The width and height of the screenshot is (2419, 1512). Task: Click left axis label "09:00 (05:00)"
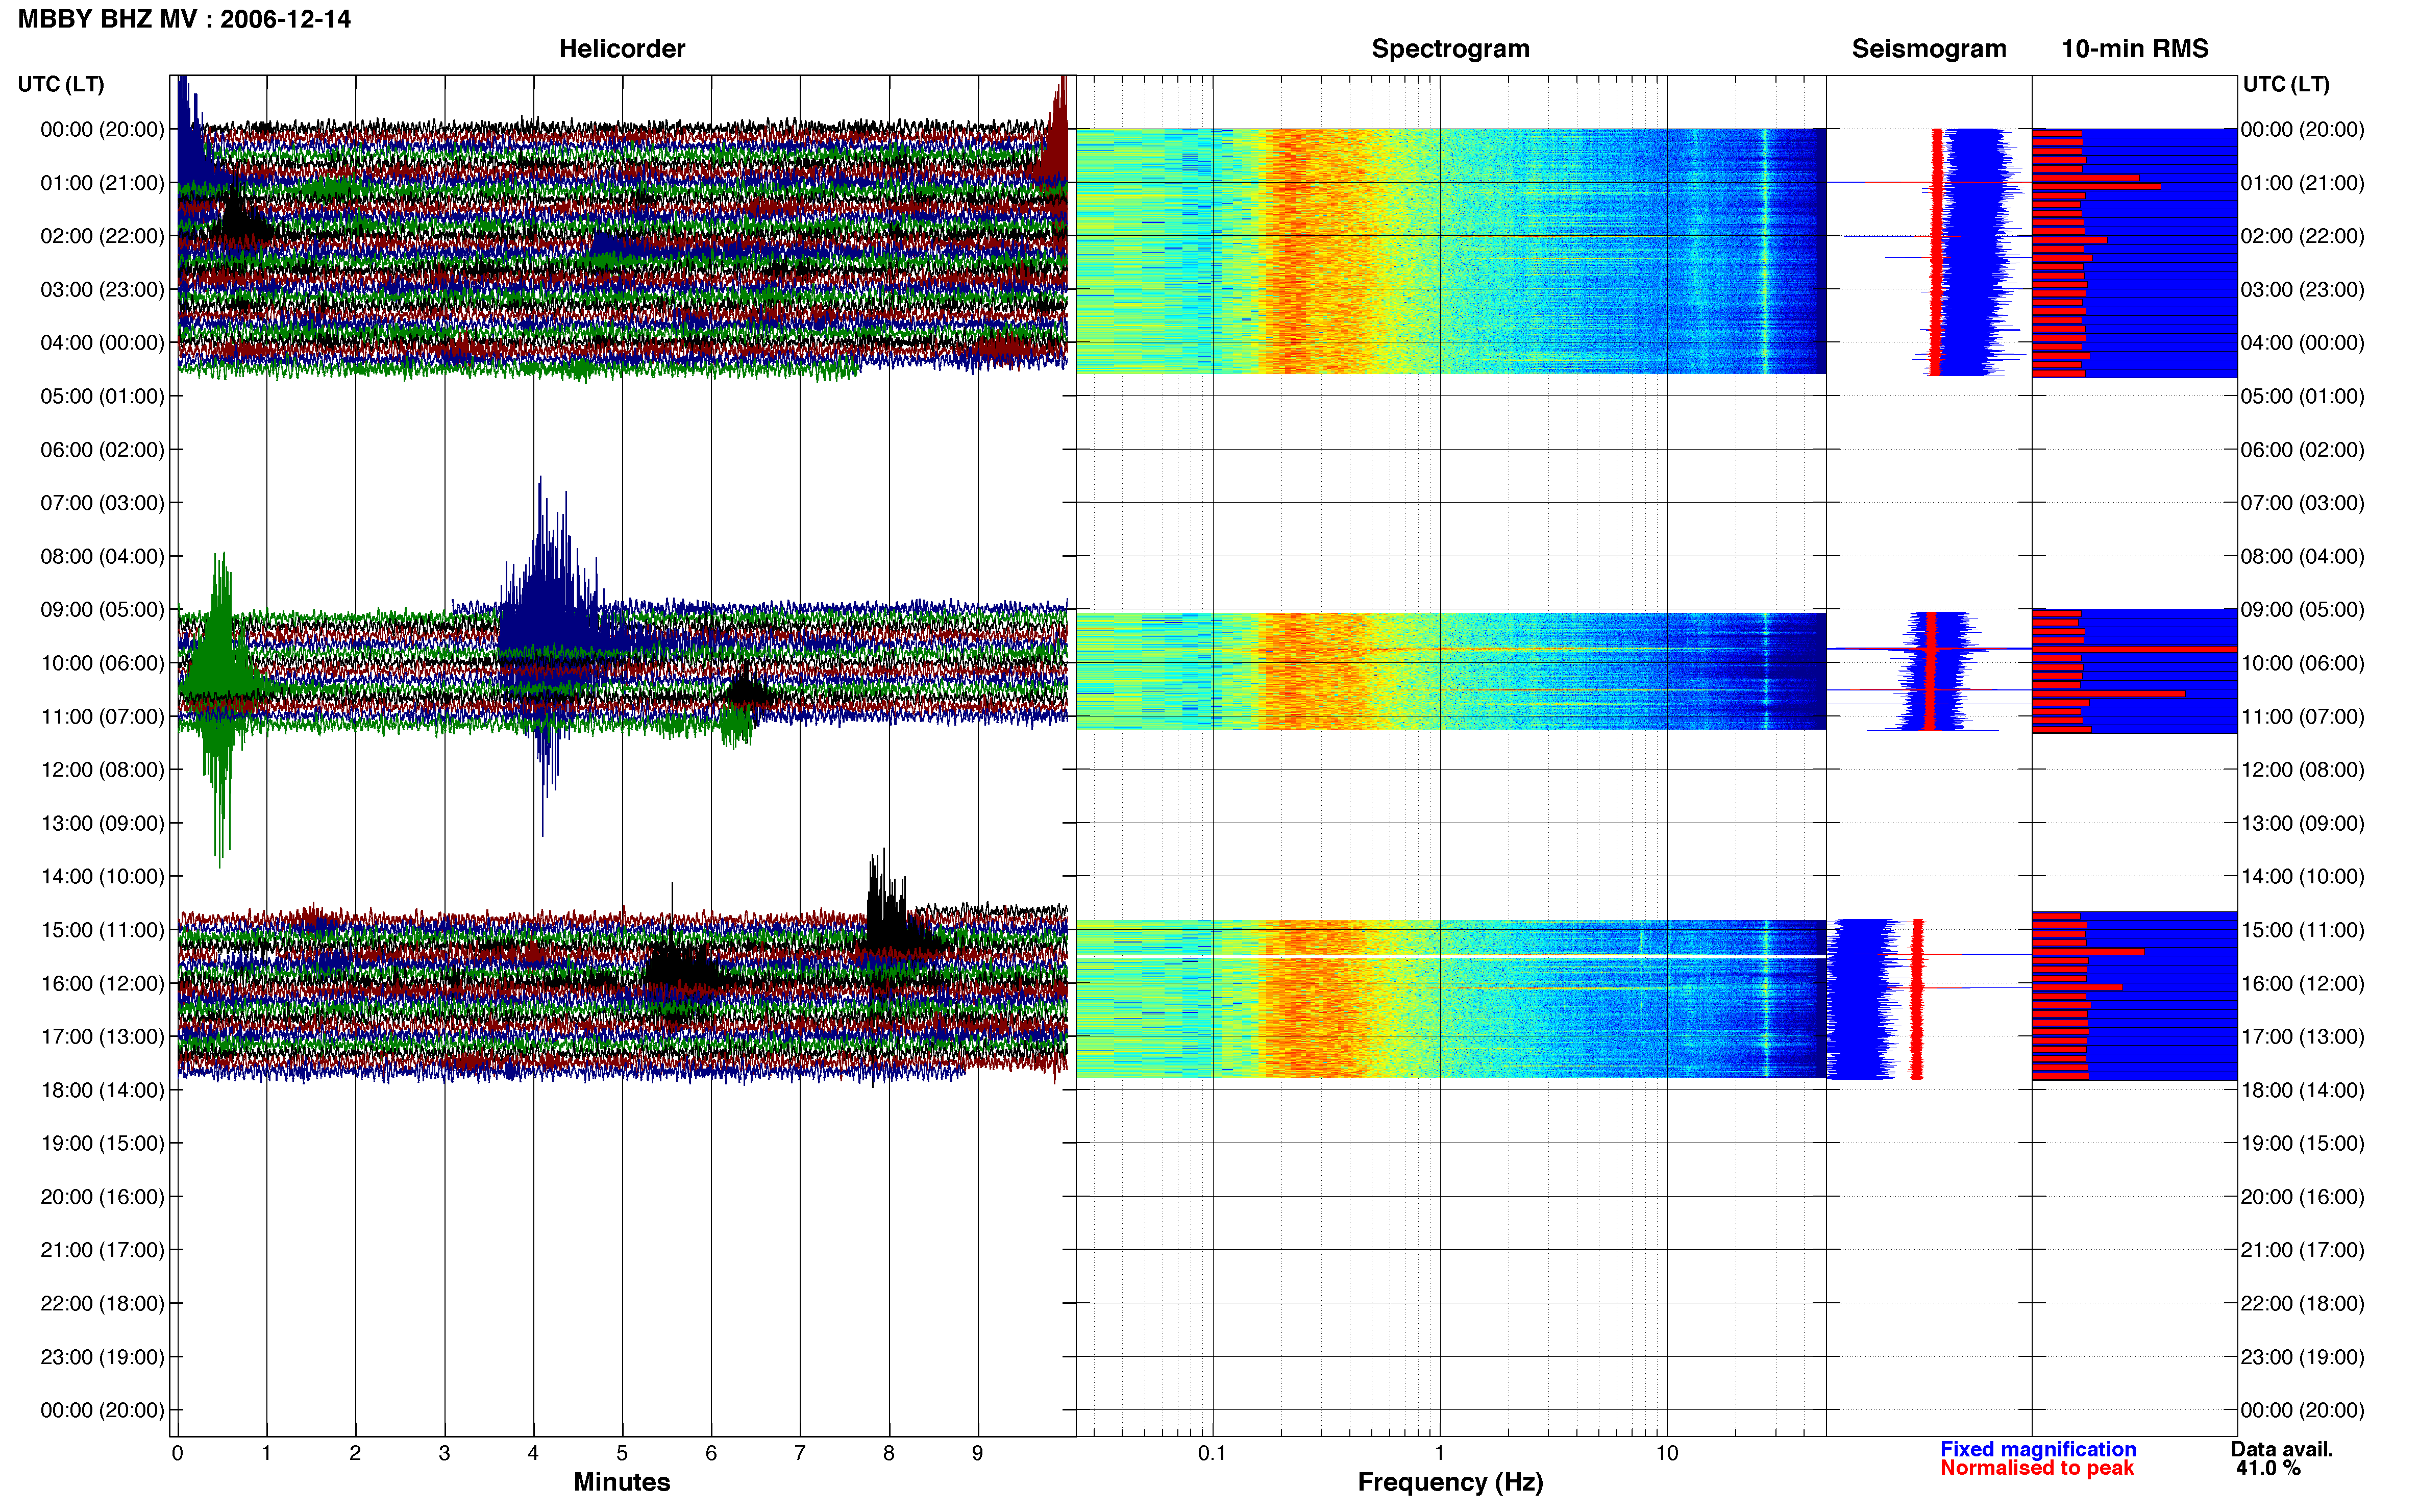click(x=102, y=610)
